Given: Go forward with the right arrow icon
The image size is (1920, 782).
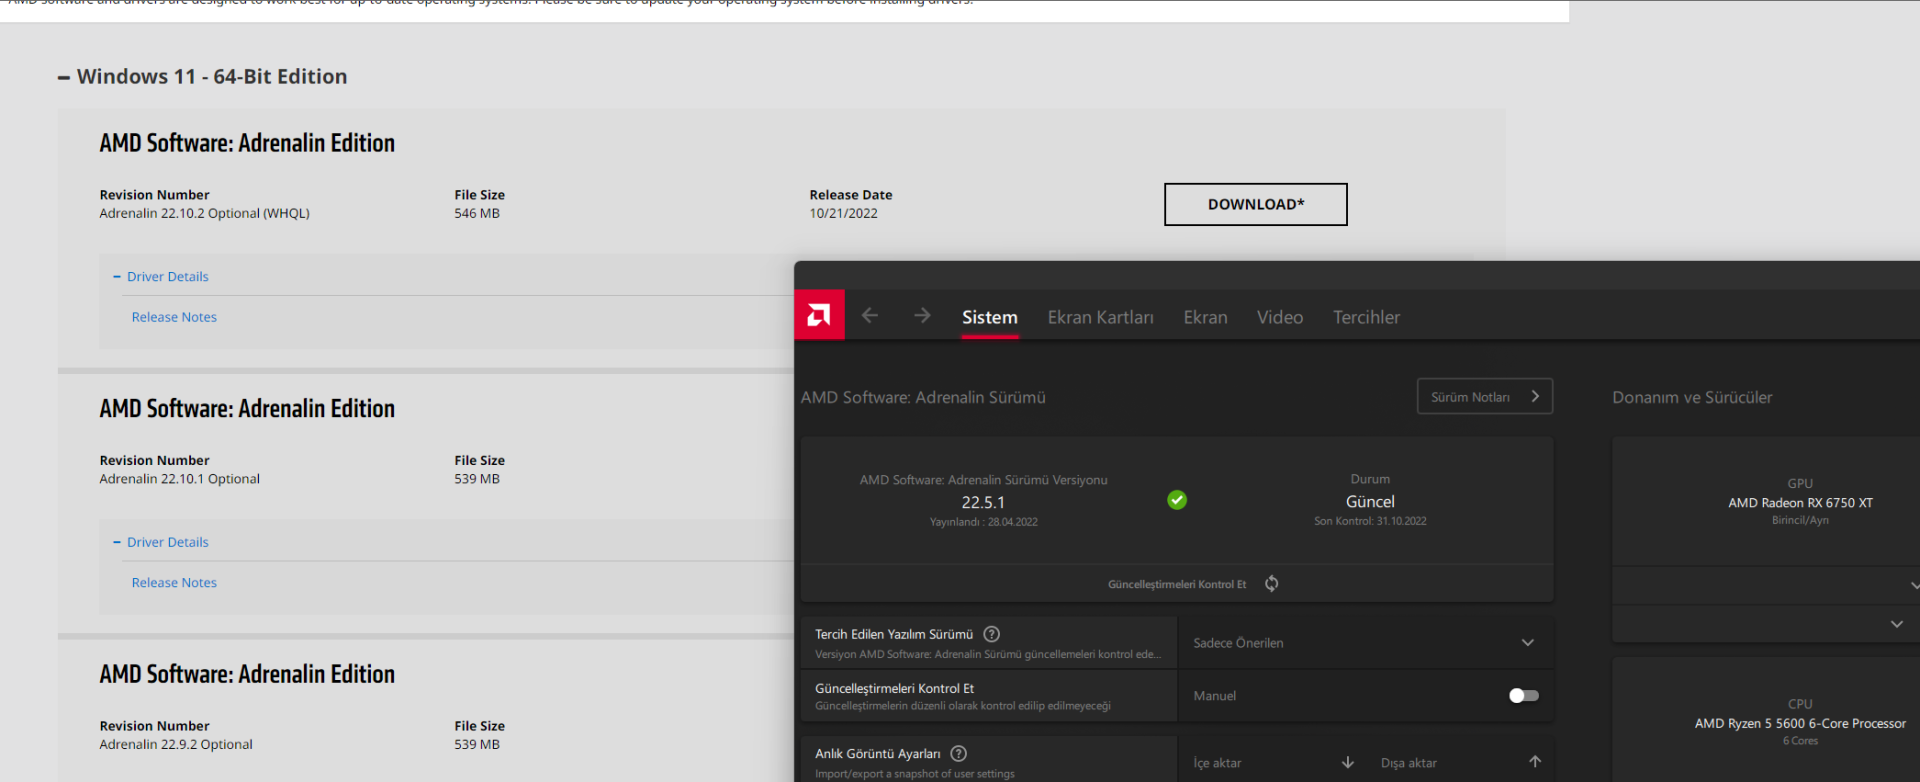Looking at the screenshot, I should [922, 316].
